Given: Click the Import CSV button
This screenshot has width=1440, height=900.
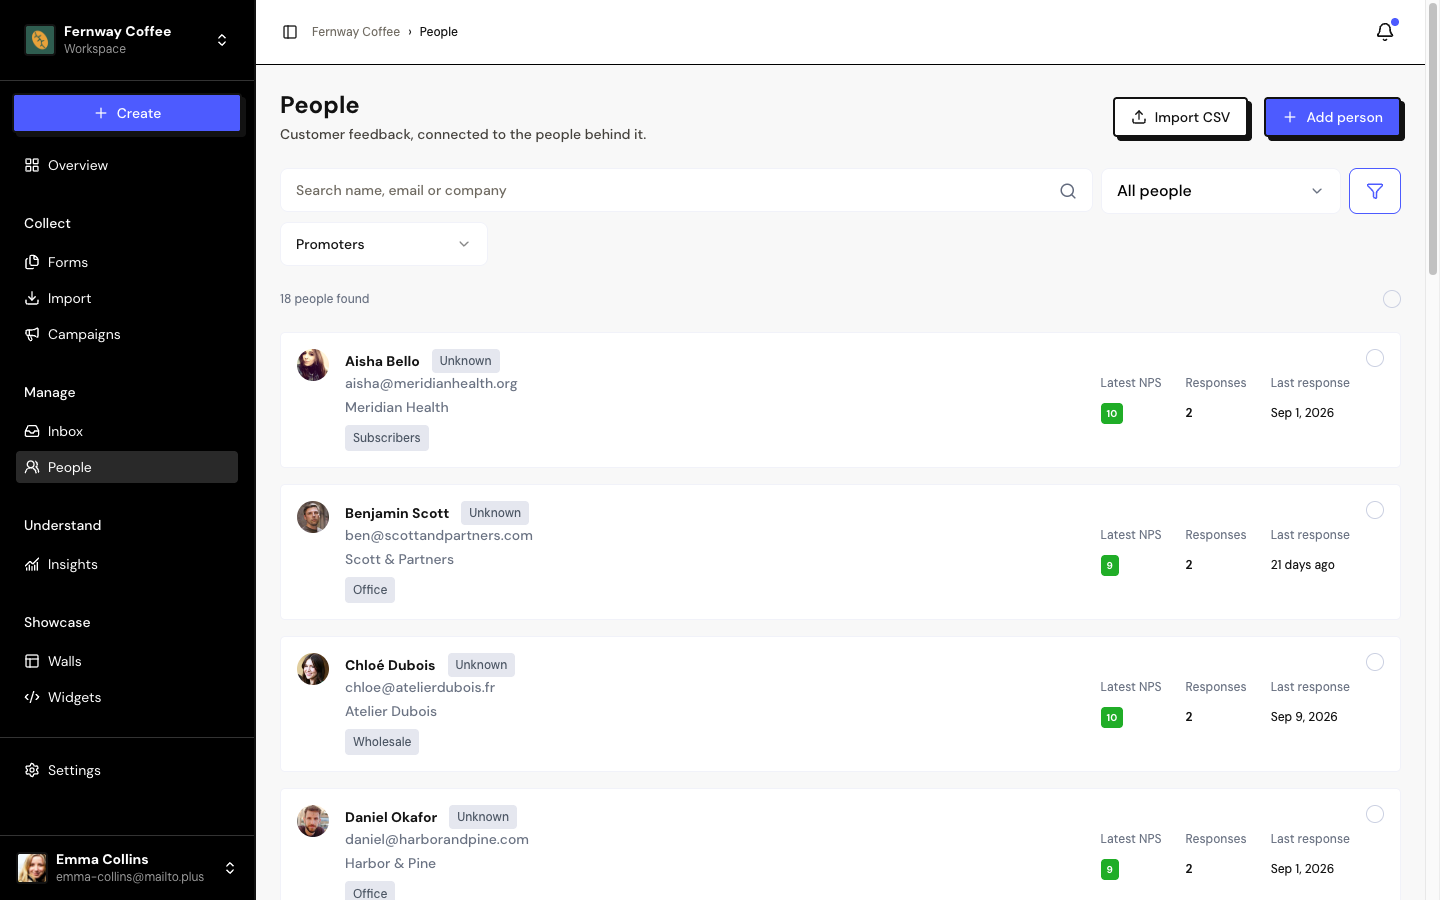Looking at the screenshot, I should pos(1180,117).
